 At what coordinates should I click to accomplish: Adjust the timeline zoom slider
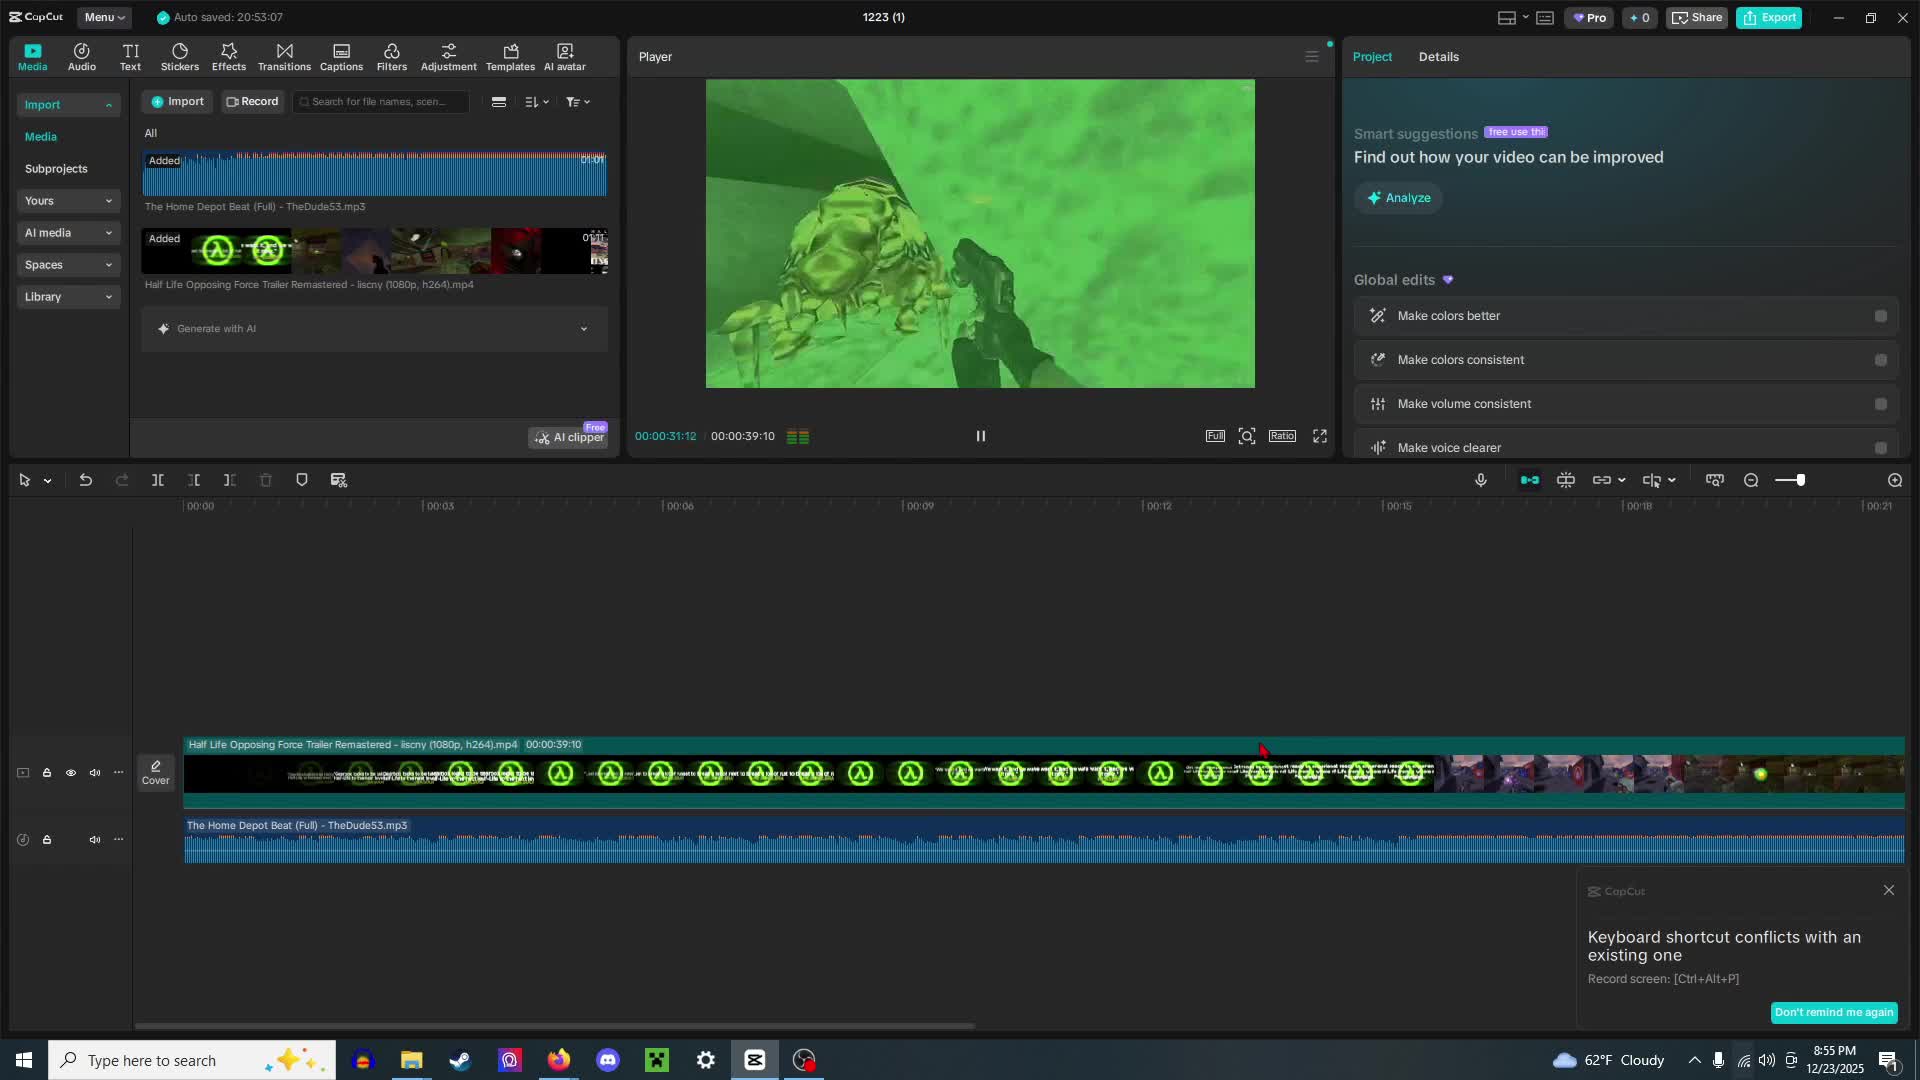point(1800,481)
